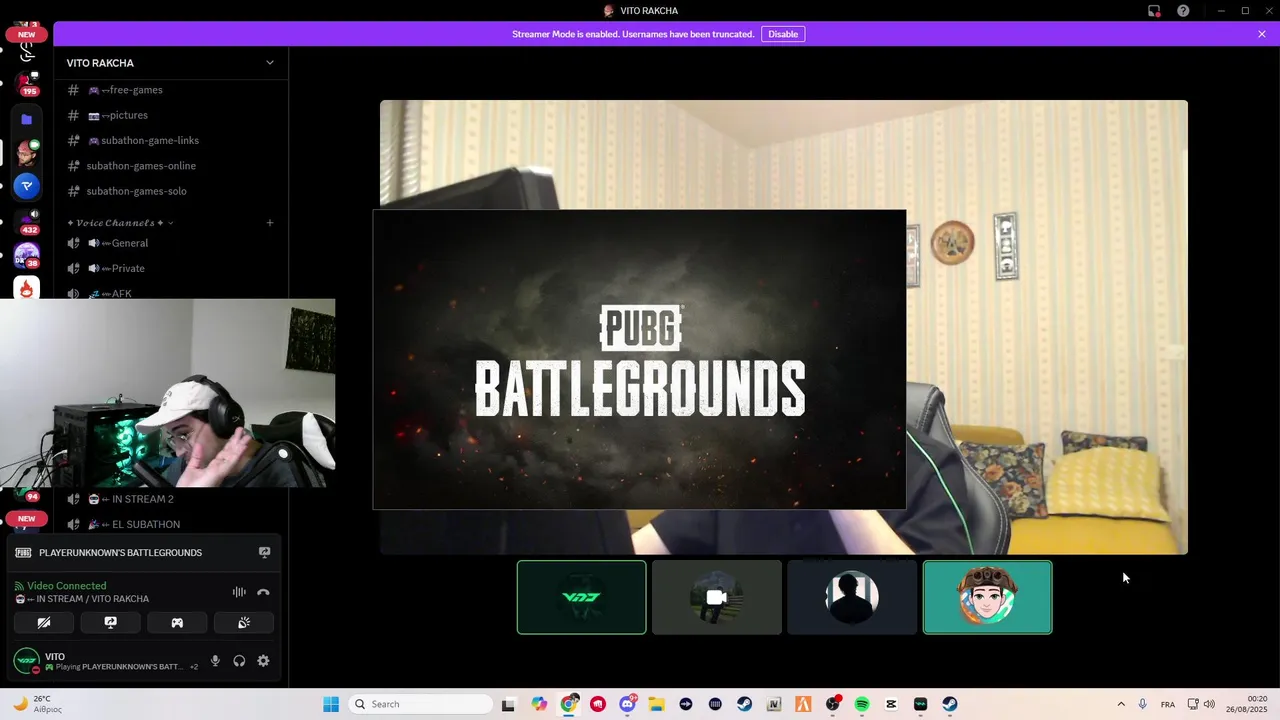
Task: Open the server with 432 badge
Action: 27,221
